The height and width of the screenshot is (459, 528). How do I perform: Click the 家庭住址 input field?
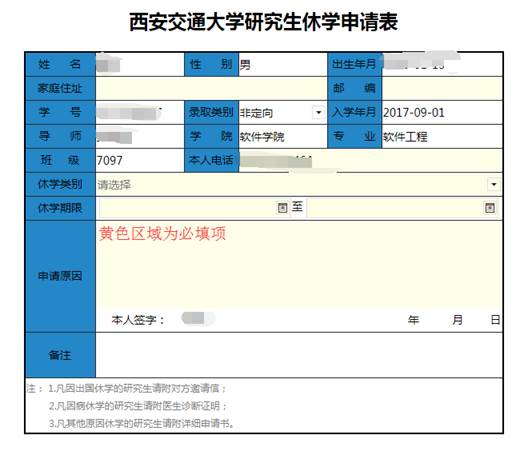pyautogui.click(x=211, y=89)
